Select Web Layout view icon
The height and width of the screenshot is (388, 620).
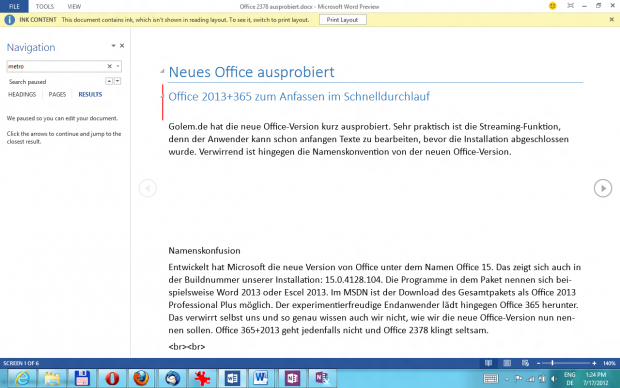525,363
